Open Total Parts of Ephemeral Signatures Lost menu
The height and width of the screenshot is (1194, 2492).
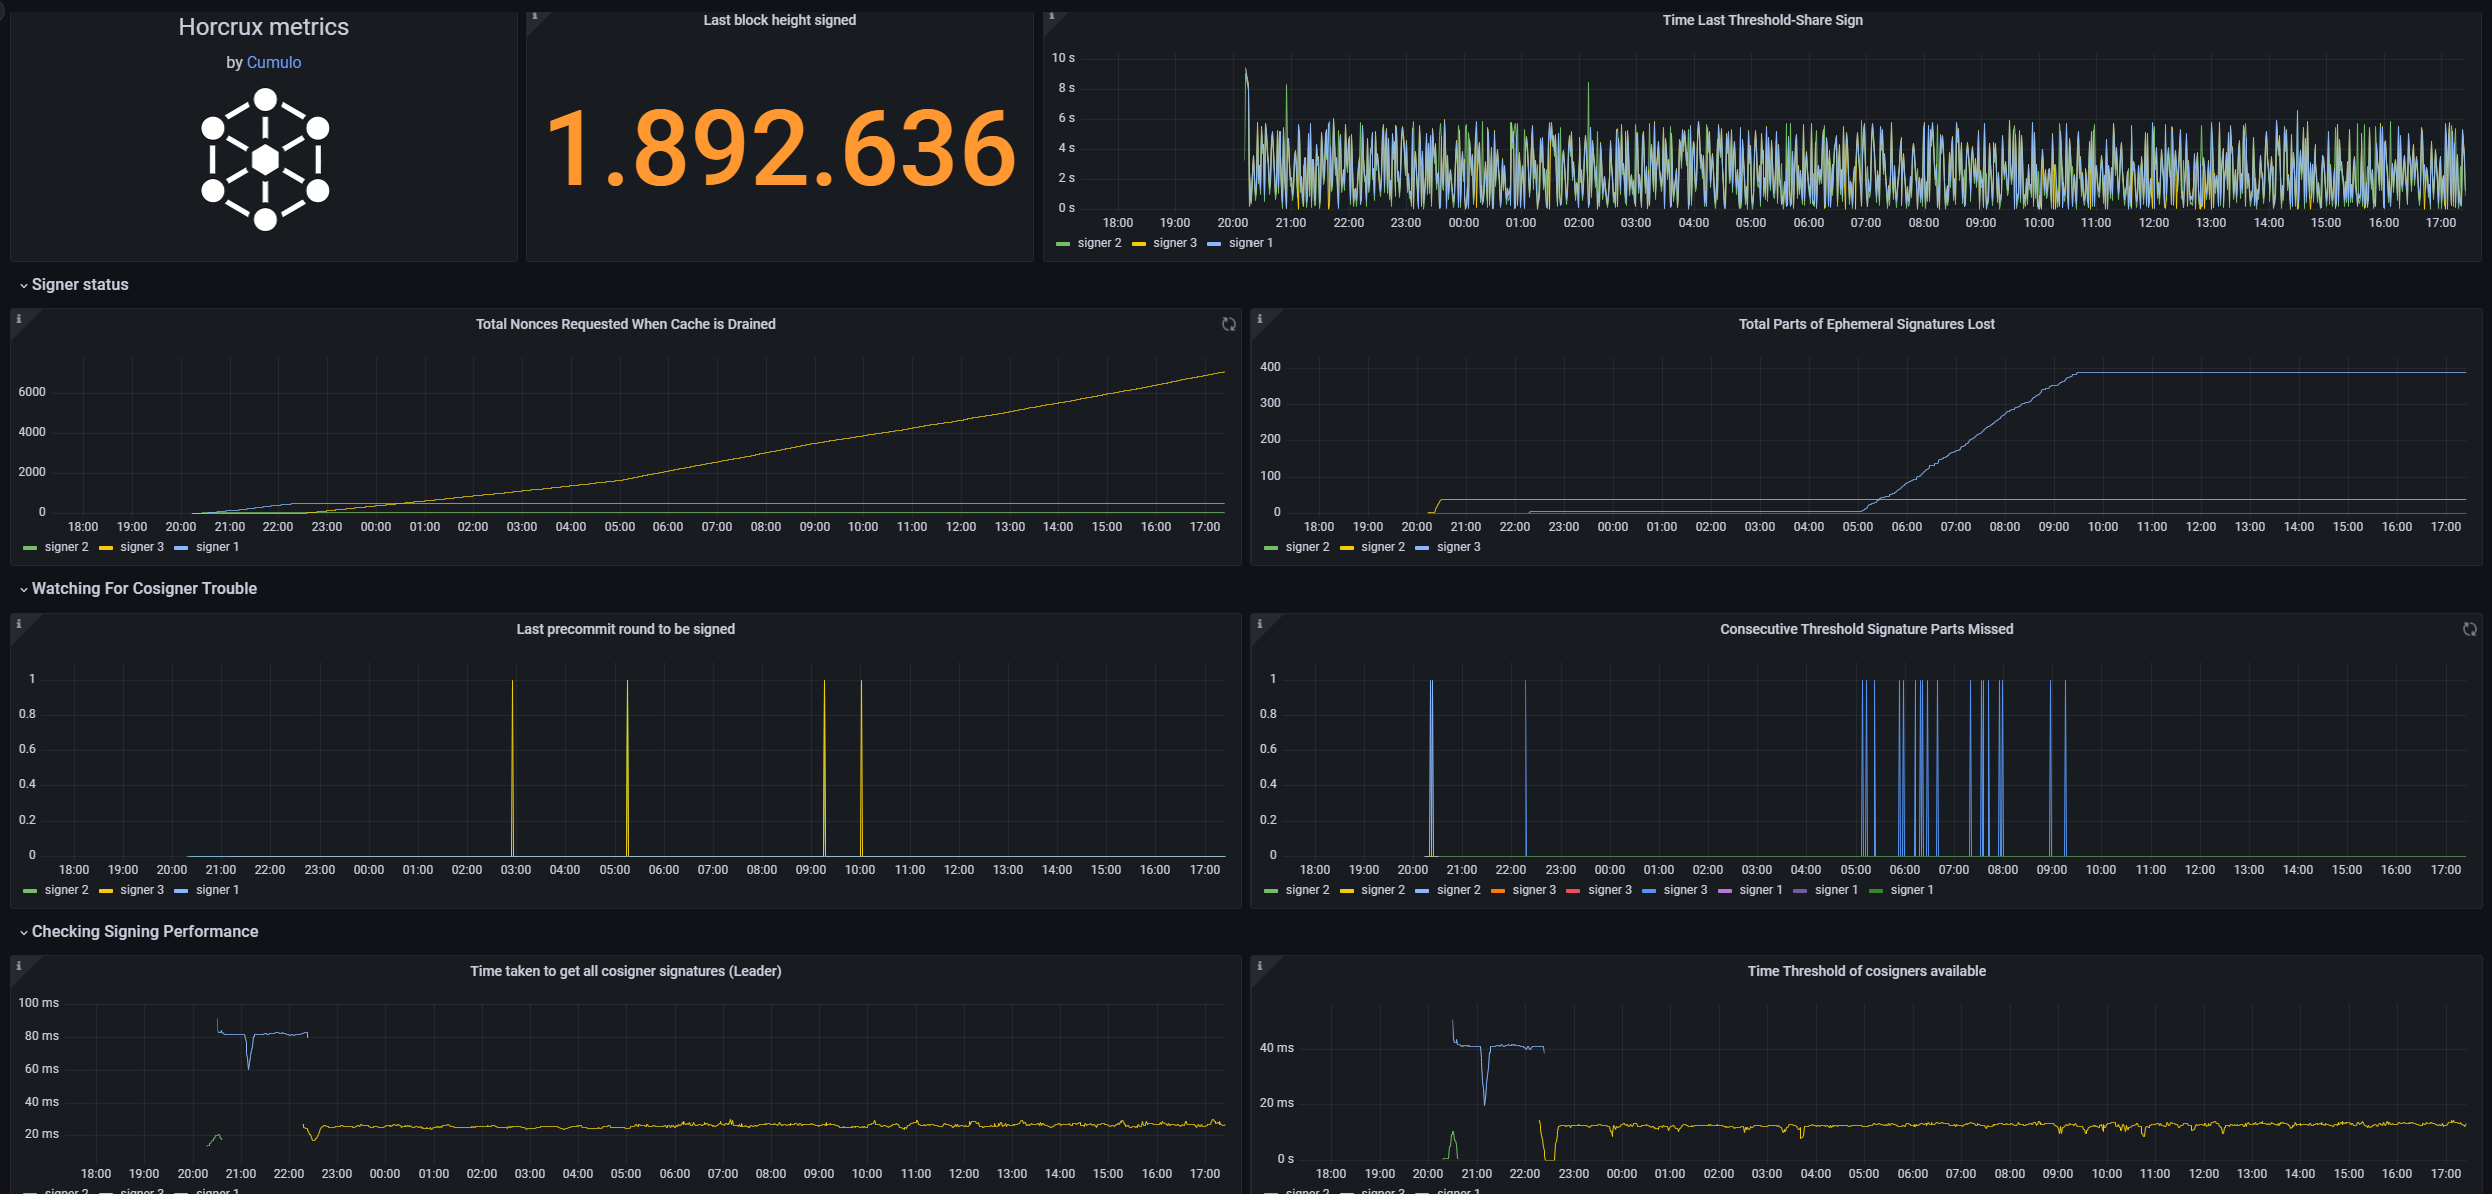coord(1867,324)
